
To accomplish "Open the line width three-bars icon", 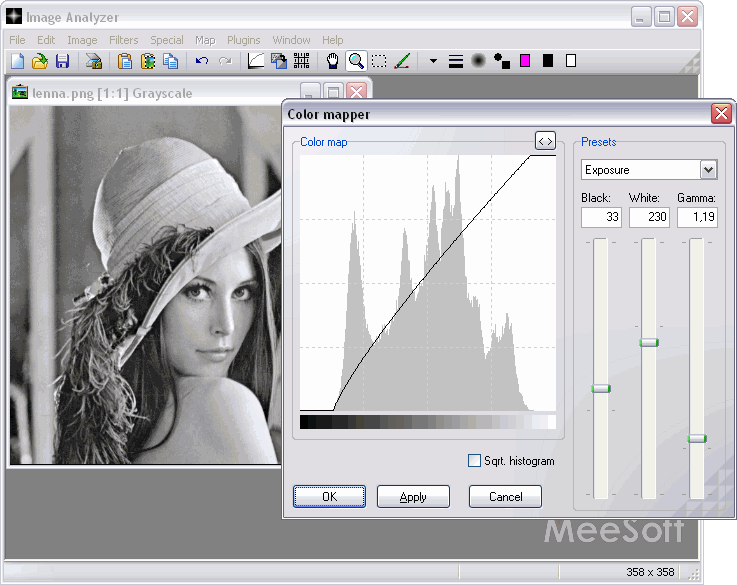I will [455, 61].
